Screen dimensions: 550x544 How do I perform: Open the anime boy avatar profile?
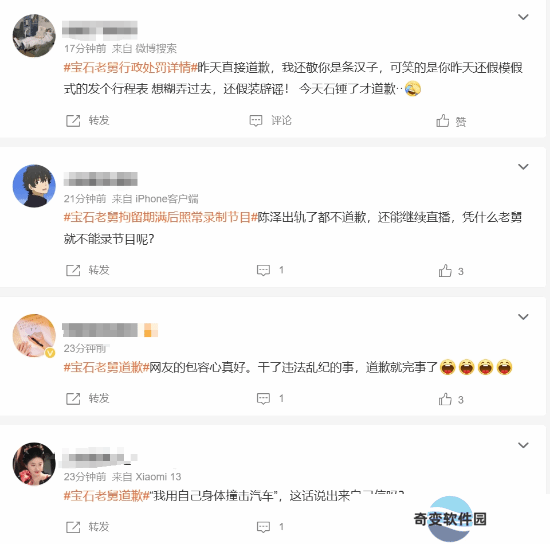[x=34, y=186]
